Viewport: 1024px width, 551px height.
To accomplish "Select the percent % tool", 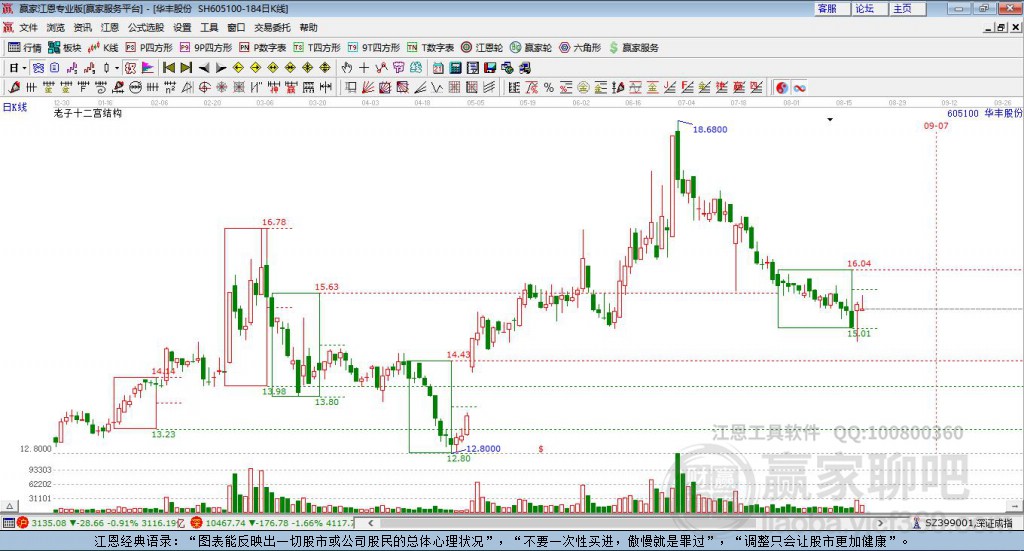I will click(549, 87).
